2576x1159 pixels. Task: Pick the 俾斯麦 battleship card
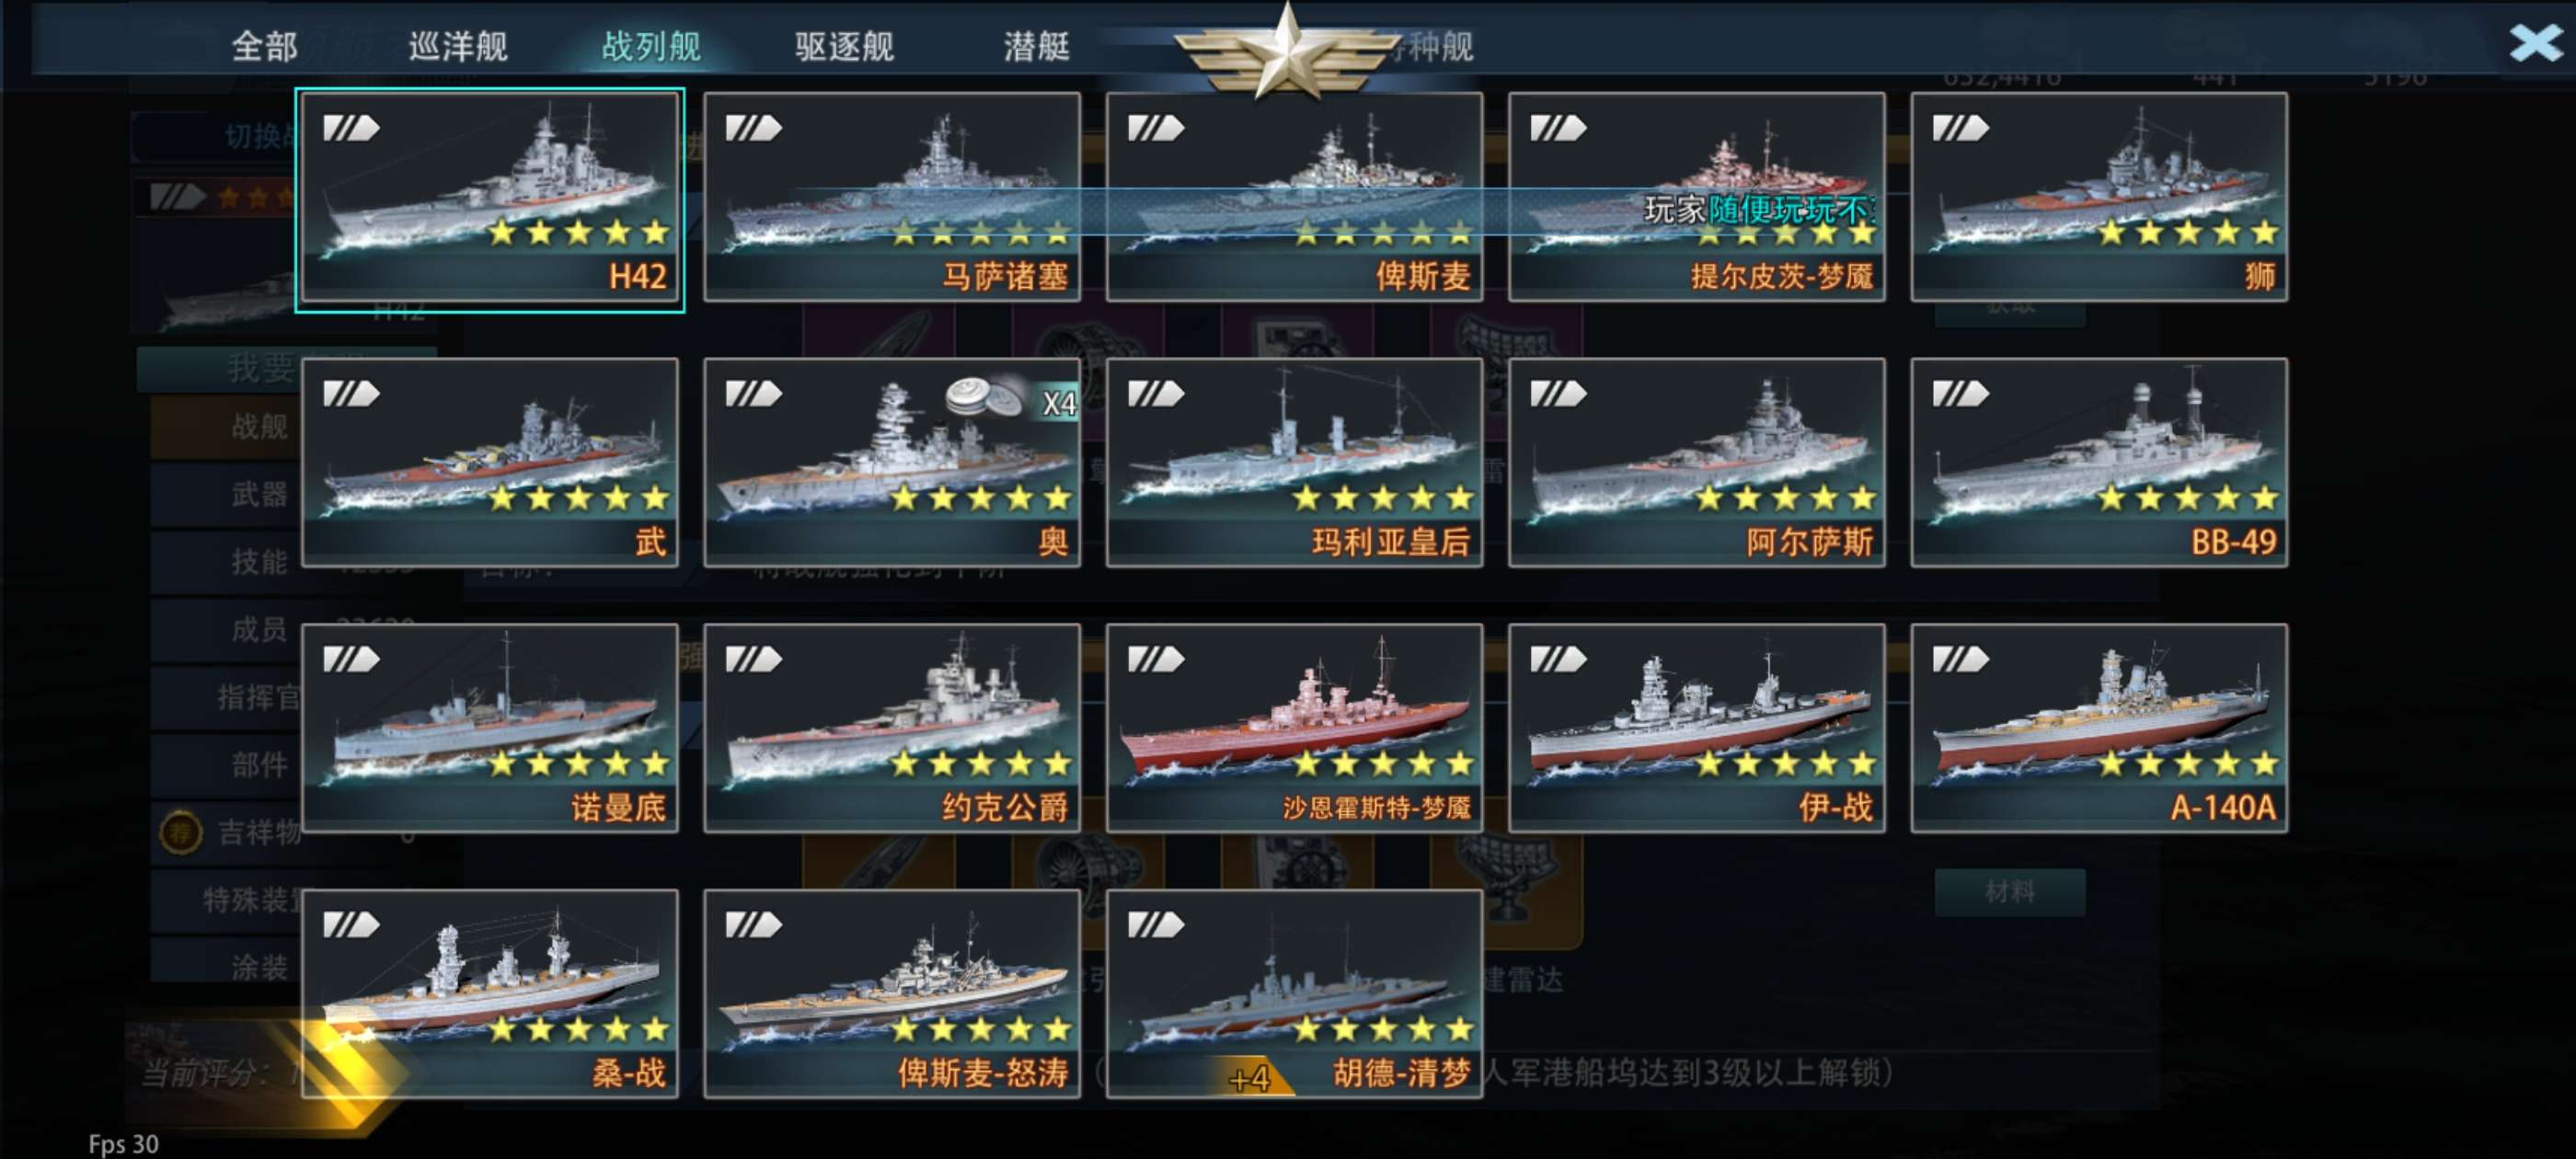1294,198
